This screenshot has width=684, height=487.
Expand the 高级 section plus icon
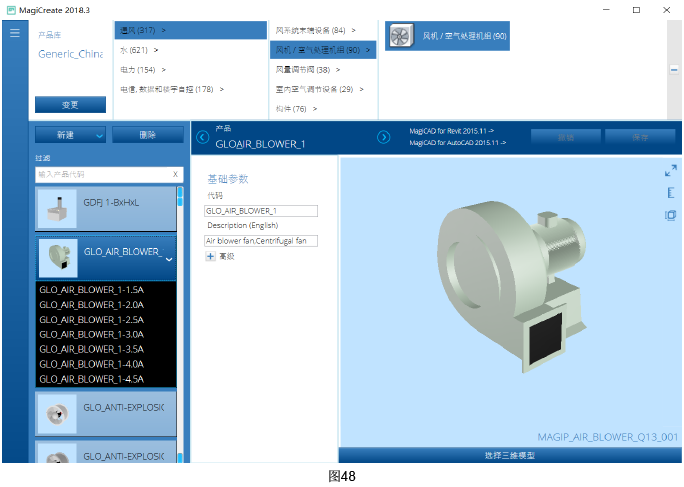point(210,256)
